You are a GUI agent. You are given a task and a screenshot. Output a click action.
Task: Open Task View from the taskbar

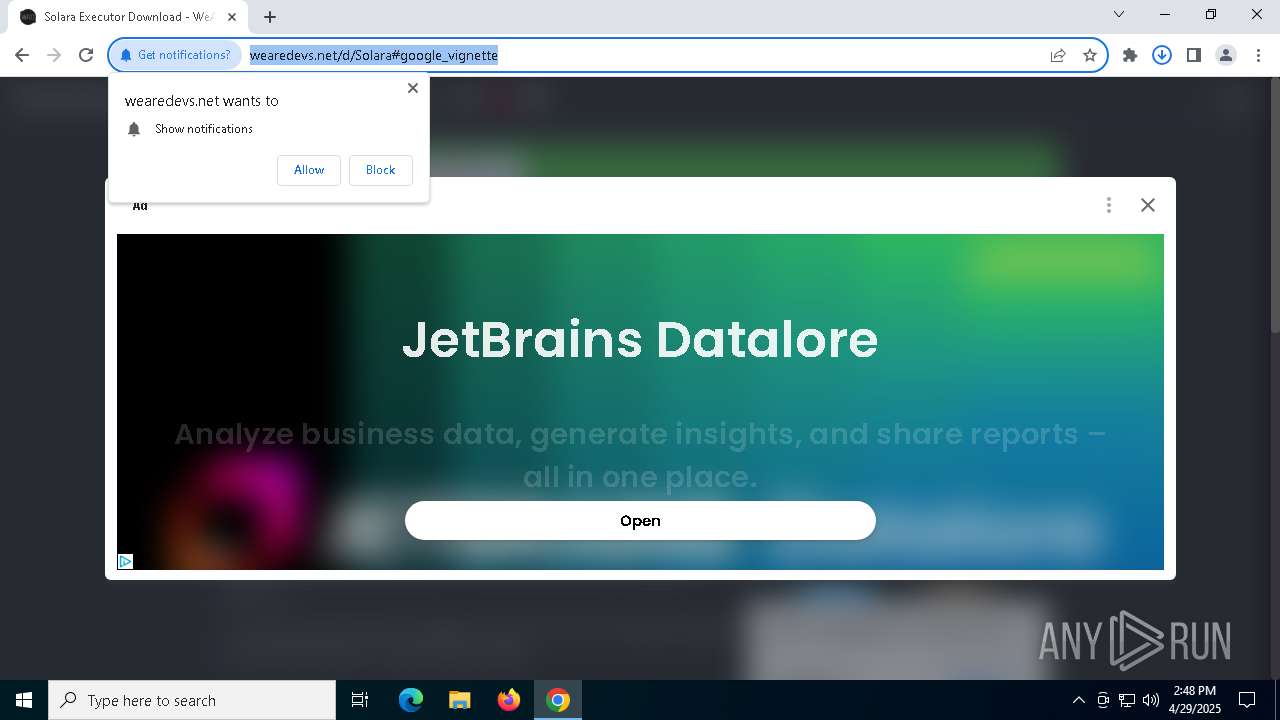click(x=360, y=700)
